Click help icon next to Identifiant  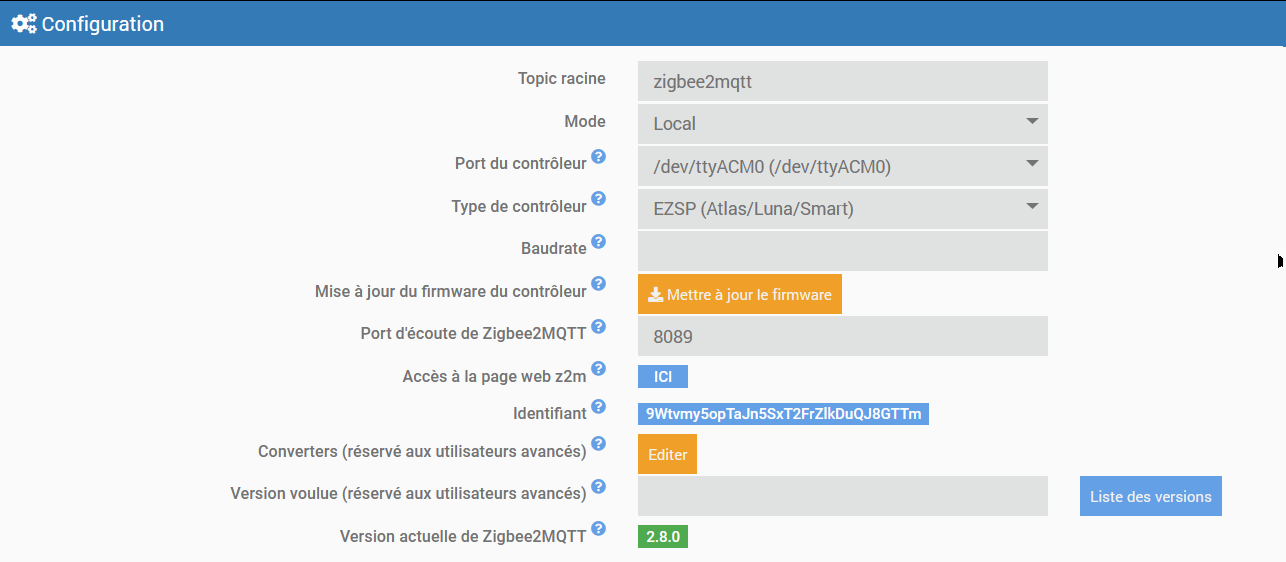click(598, 406)
